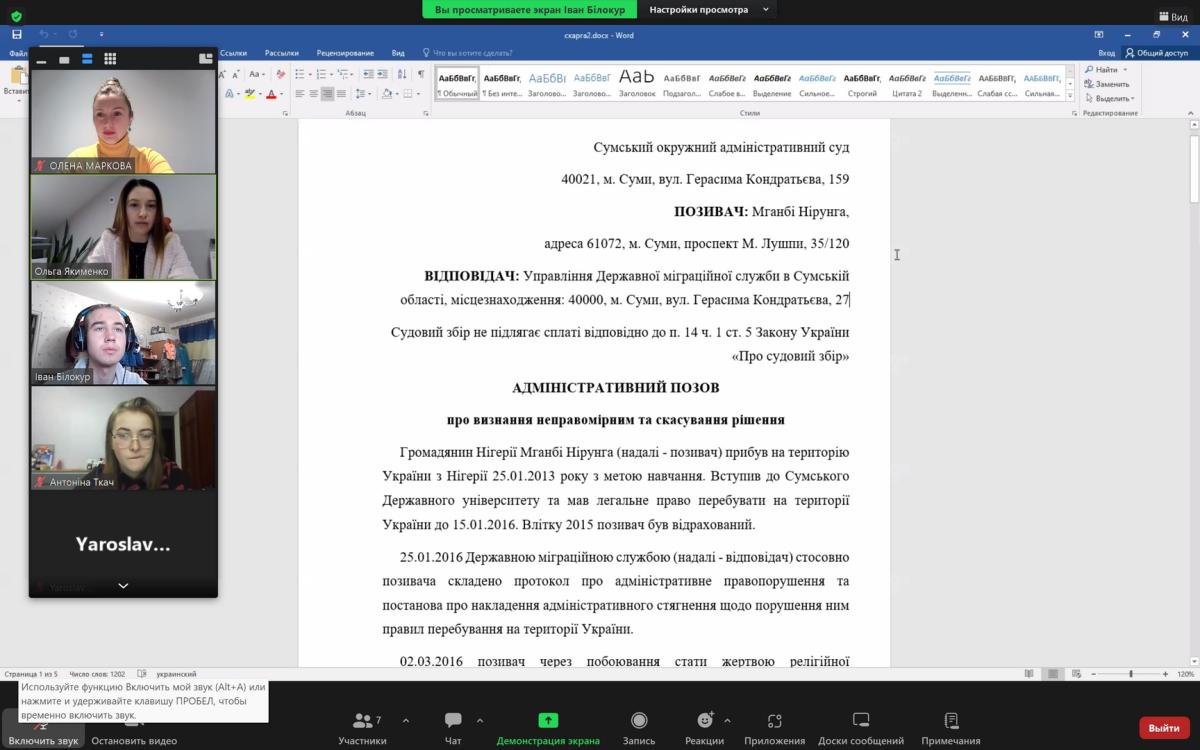Switch video panel to gallery grid view
Image resolution: width=1200 pixels, height=750 pixels.
click(110, 59)
